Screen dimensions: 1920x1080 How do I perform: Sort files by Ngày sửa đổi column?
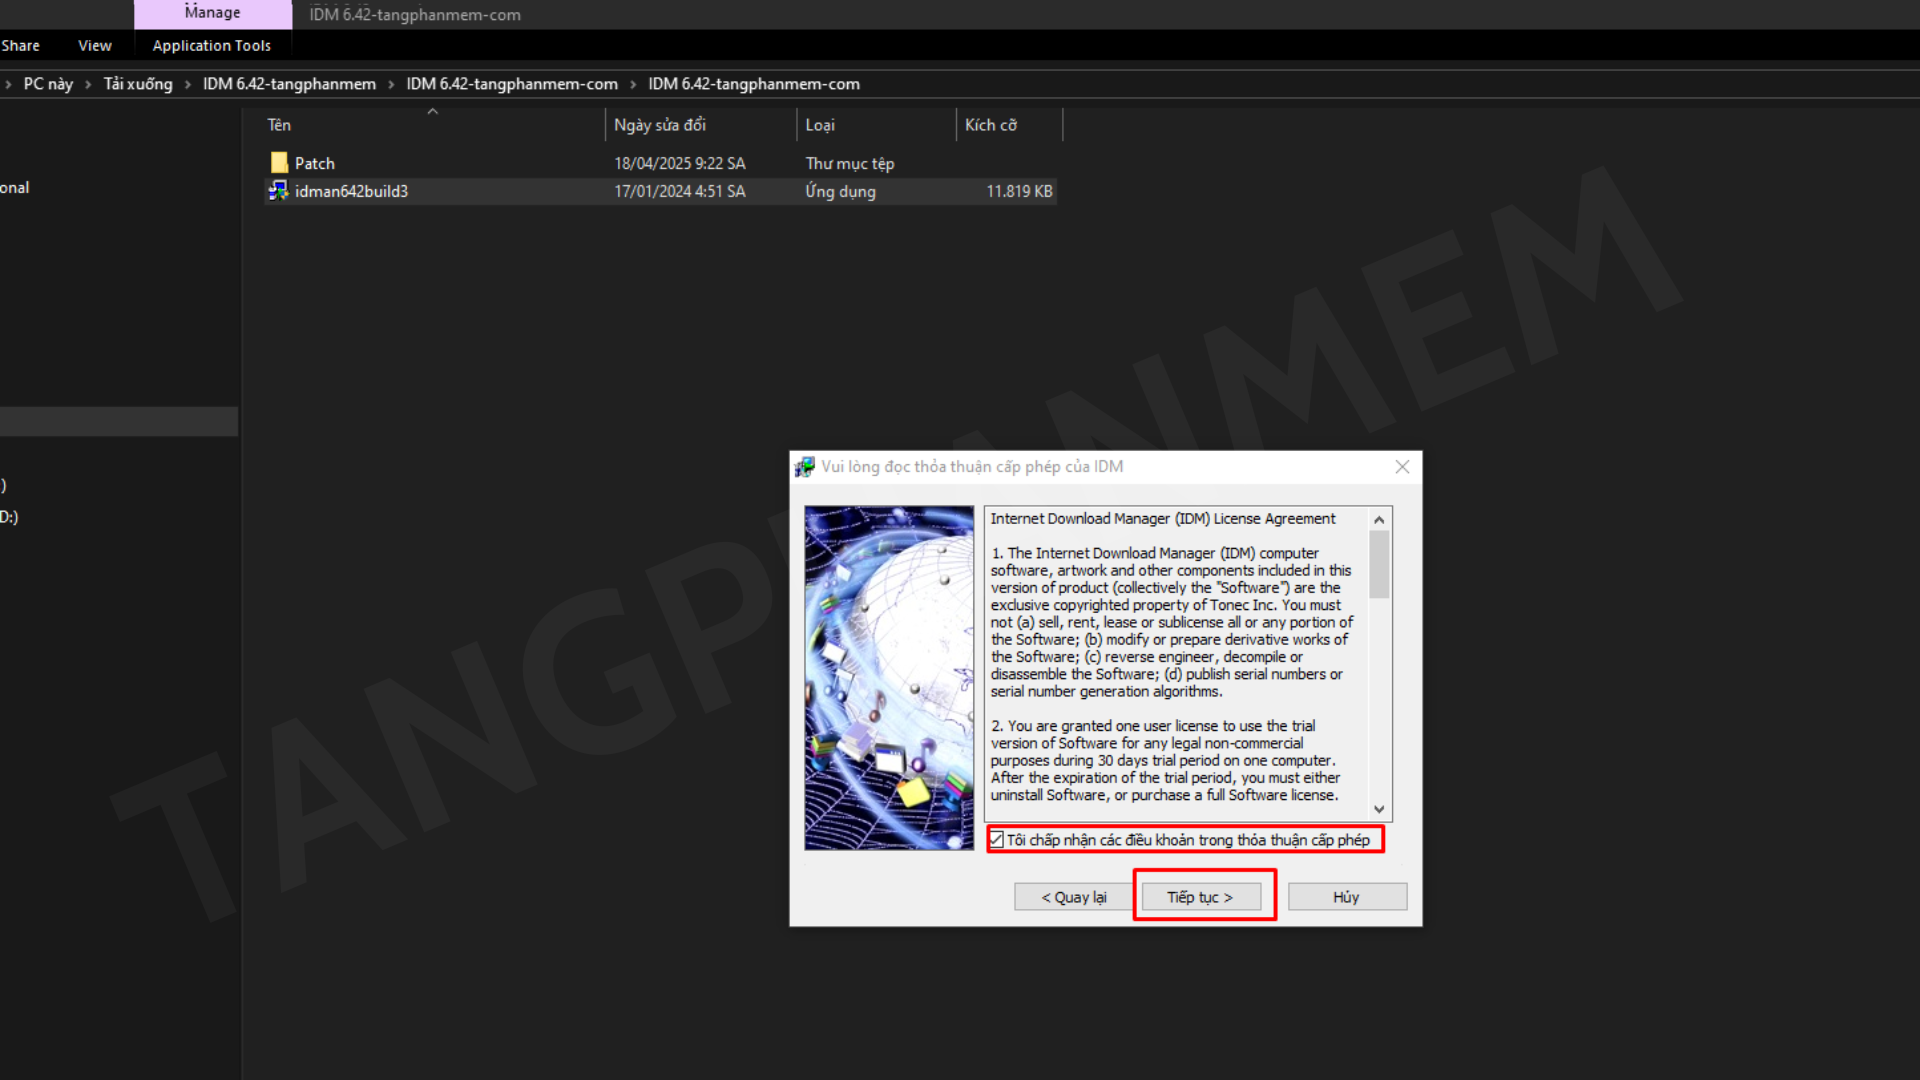point(660,125)
